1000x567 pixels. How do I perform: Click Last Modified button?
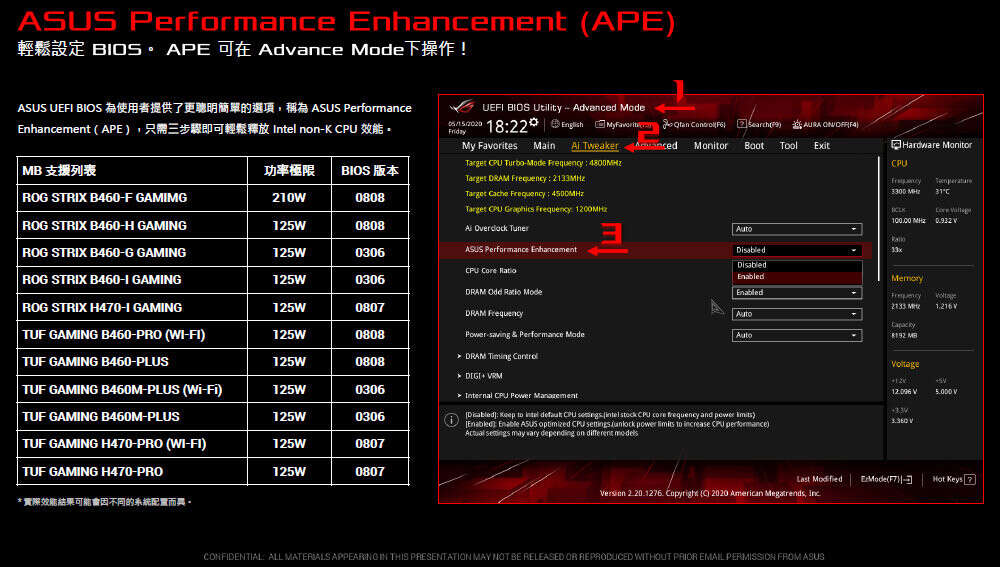[x=819, y=480]
